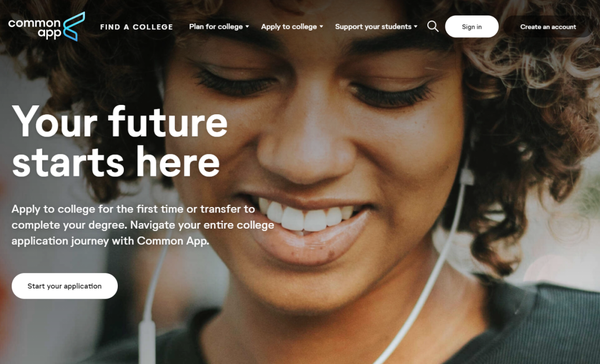Go to the FIND A COLLEGE link
Screen dimensions: 600x364
coord(137,27)
